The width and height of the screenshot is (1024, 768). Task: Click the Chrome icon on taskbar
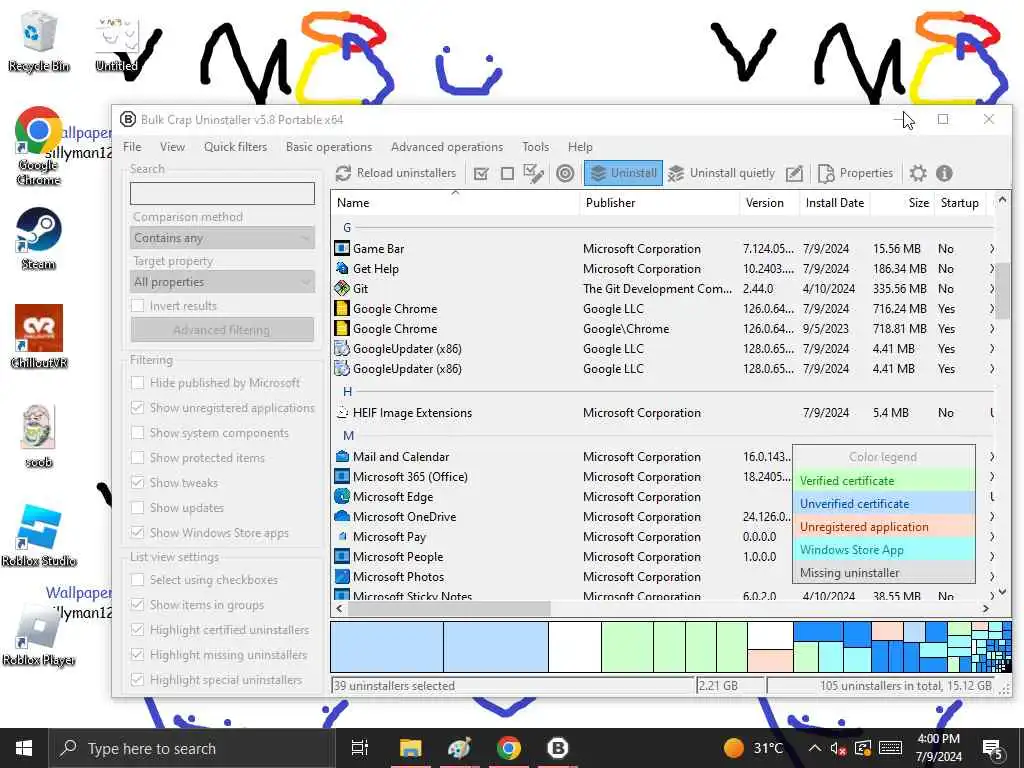509,748
